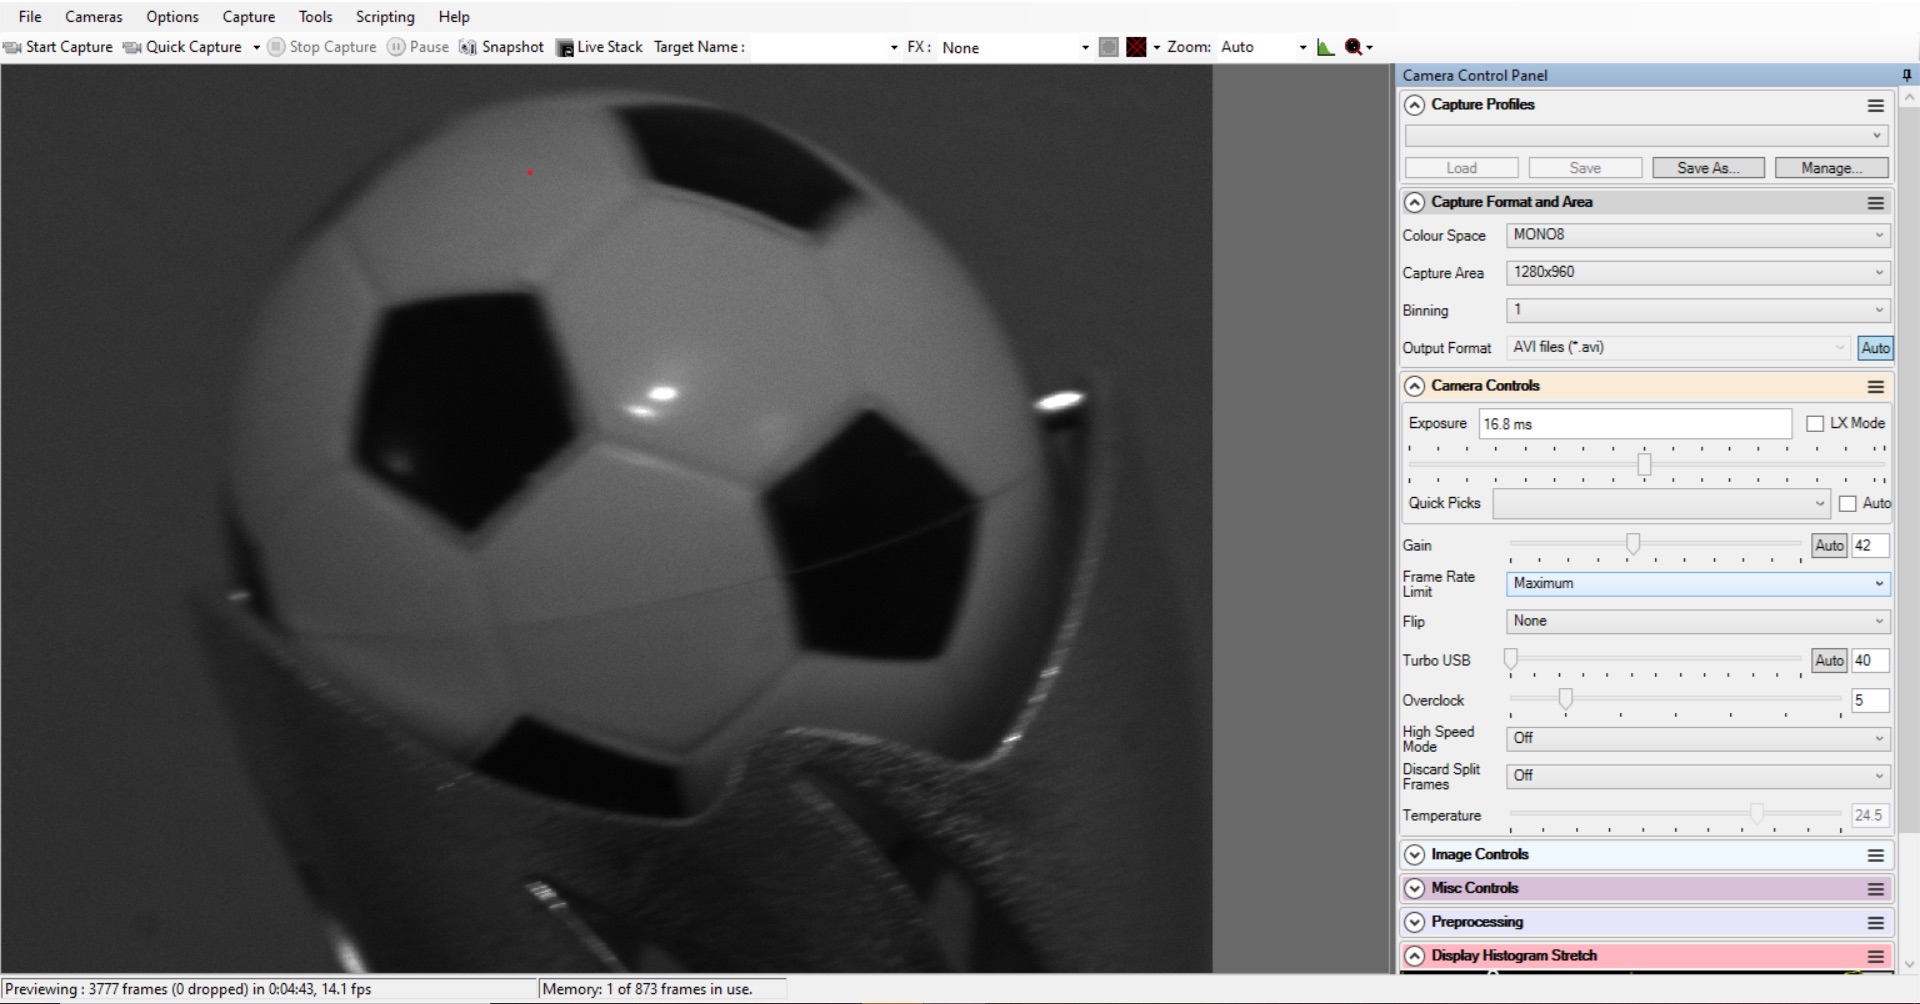Screen dimensions: 1920x1004
Task: Click the selection area icon near Zoom
Action: coord(1108,47)
